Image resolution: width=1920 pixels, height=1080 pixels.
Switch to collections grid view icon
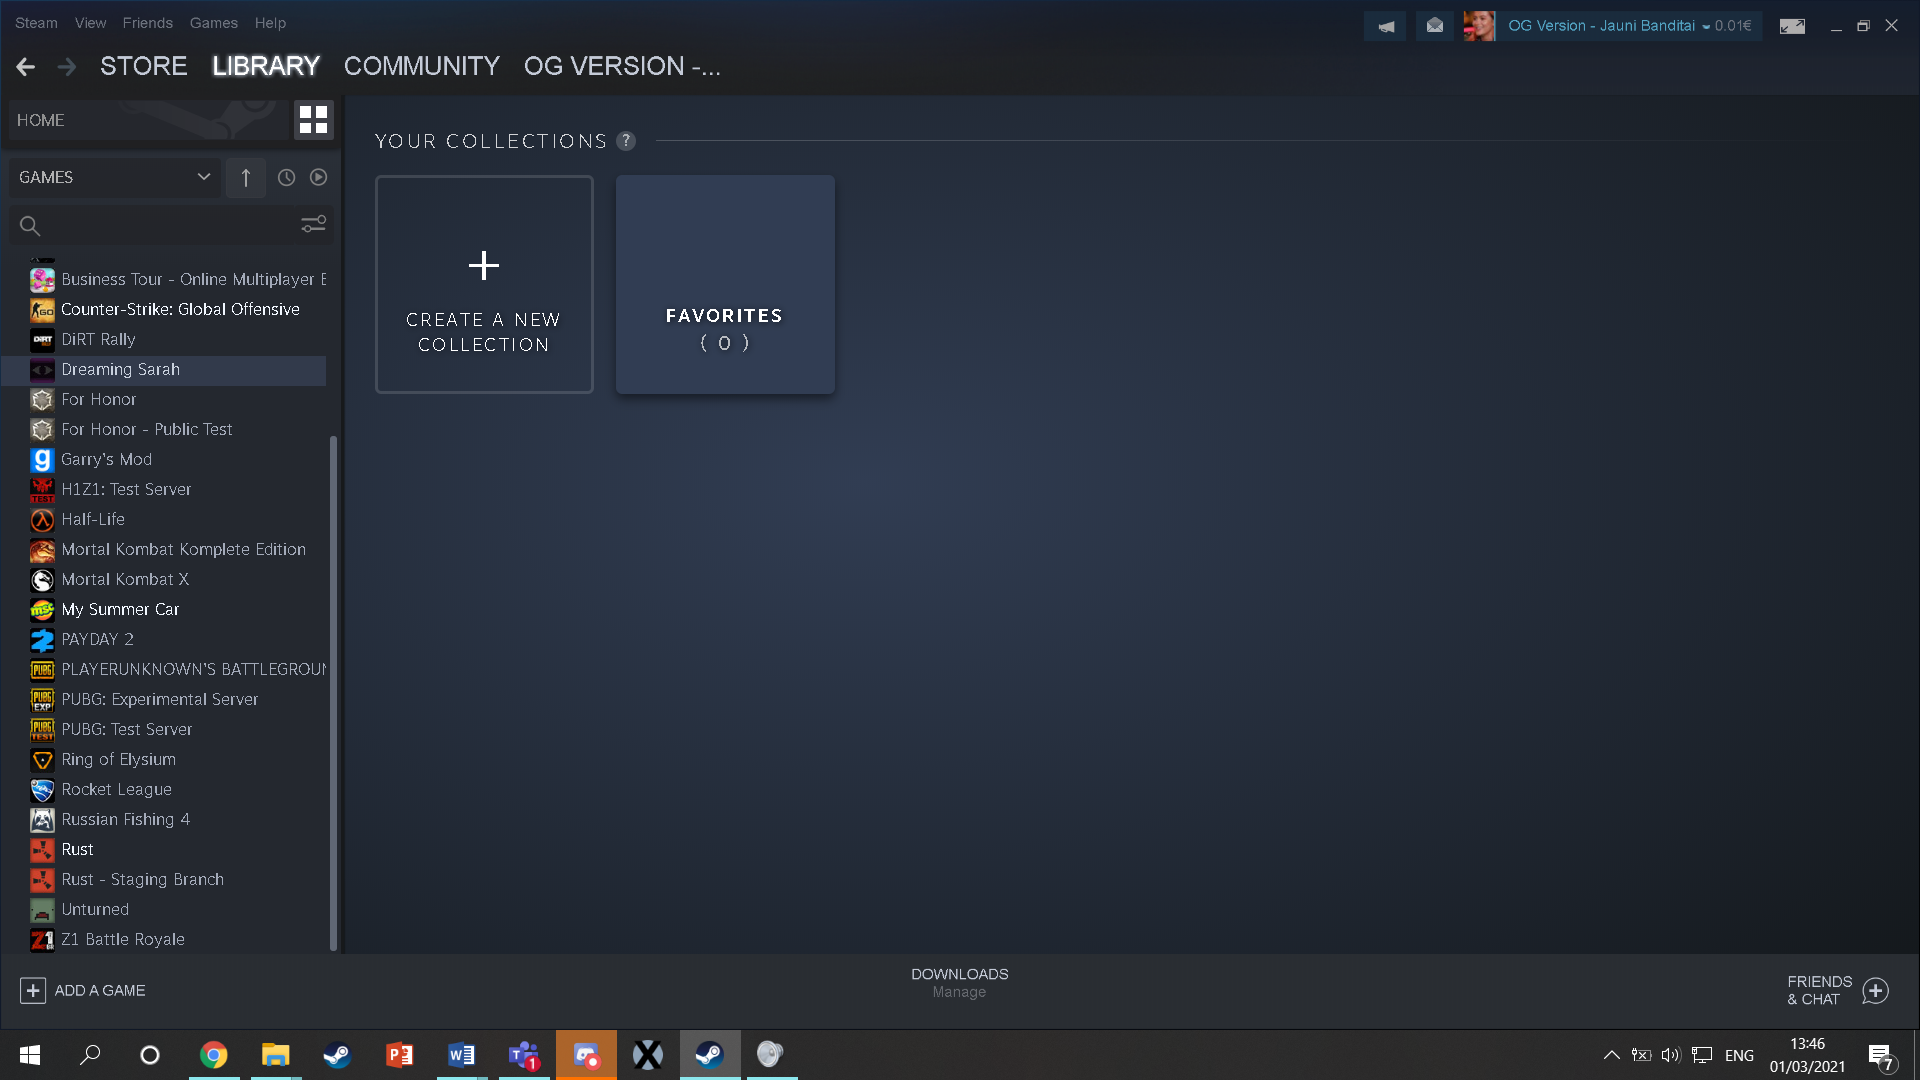313,120
